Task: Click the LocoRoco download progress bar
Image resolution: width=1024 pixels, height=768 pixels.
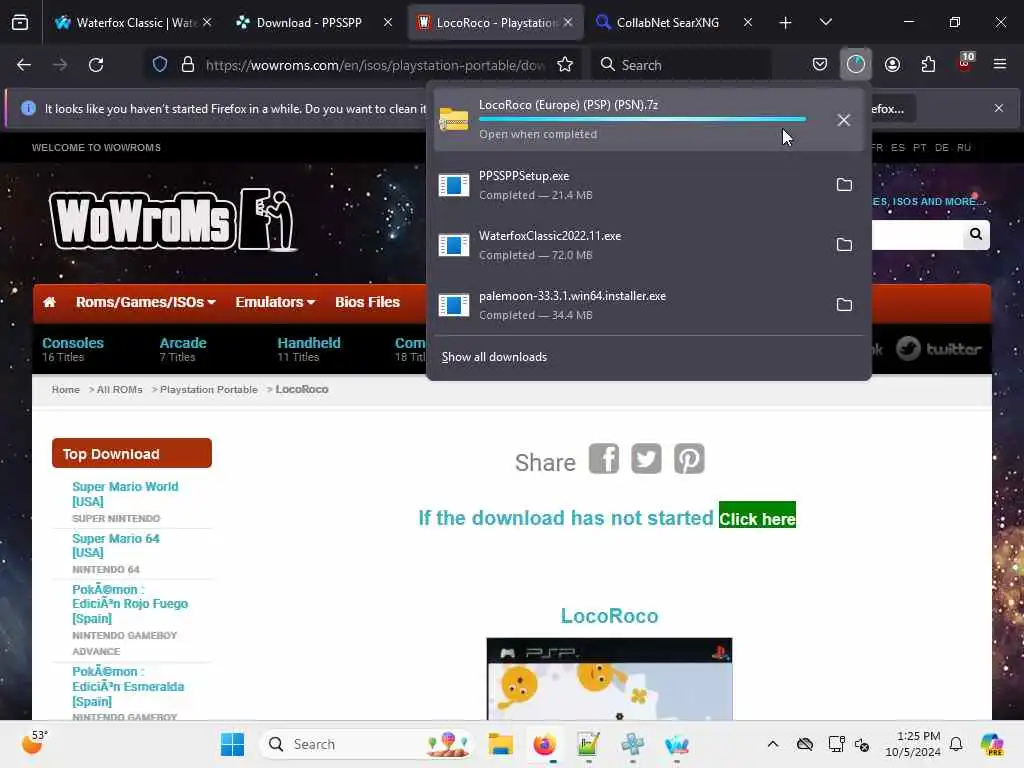Action: click(643, 120)
